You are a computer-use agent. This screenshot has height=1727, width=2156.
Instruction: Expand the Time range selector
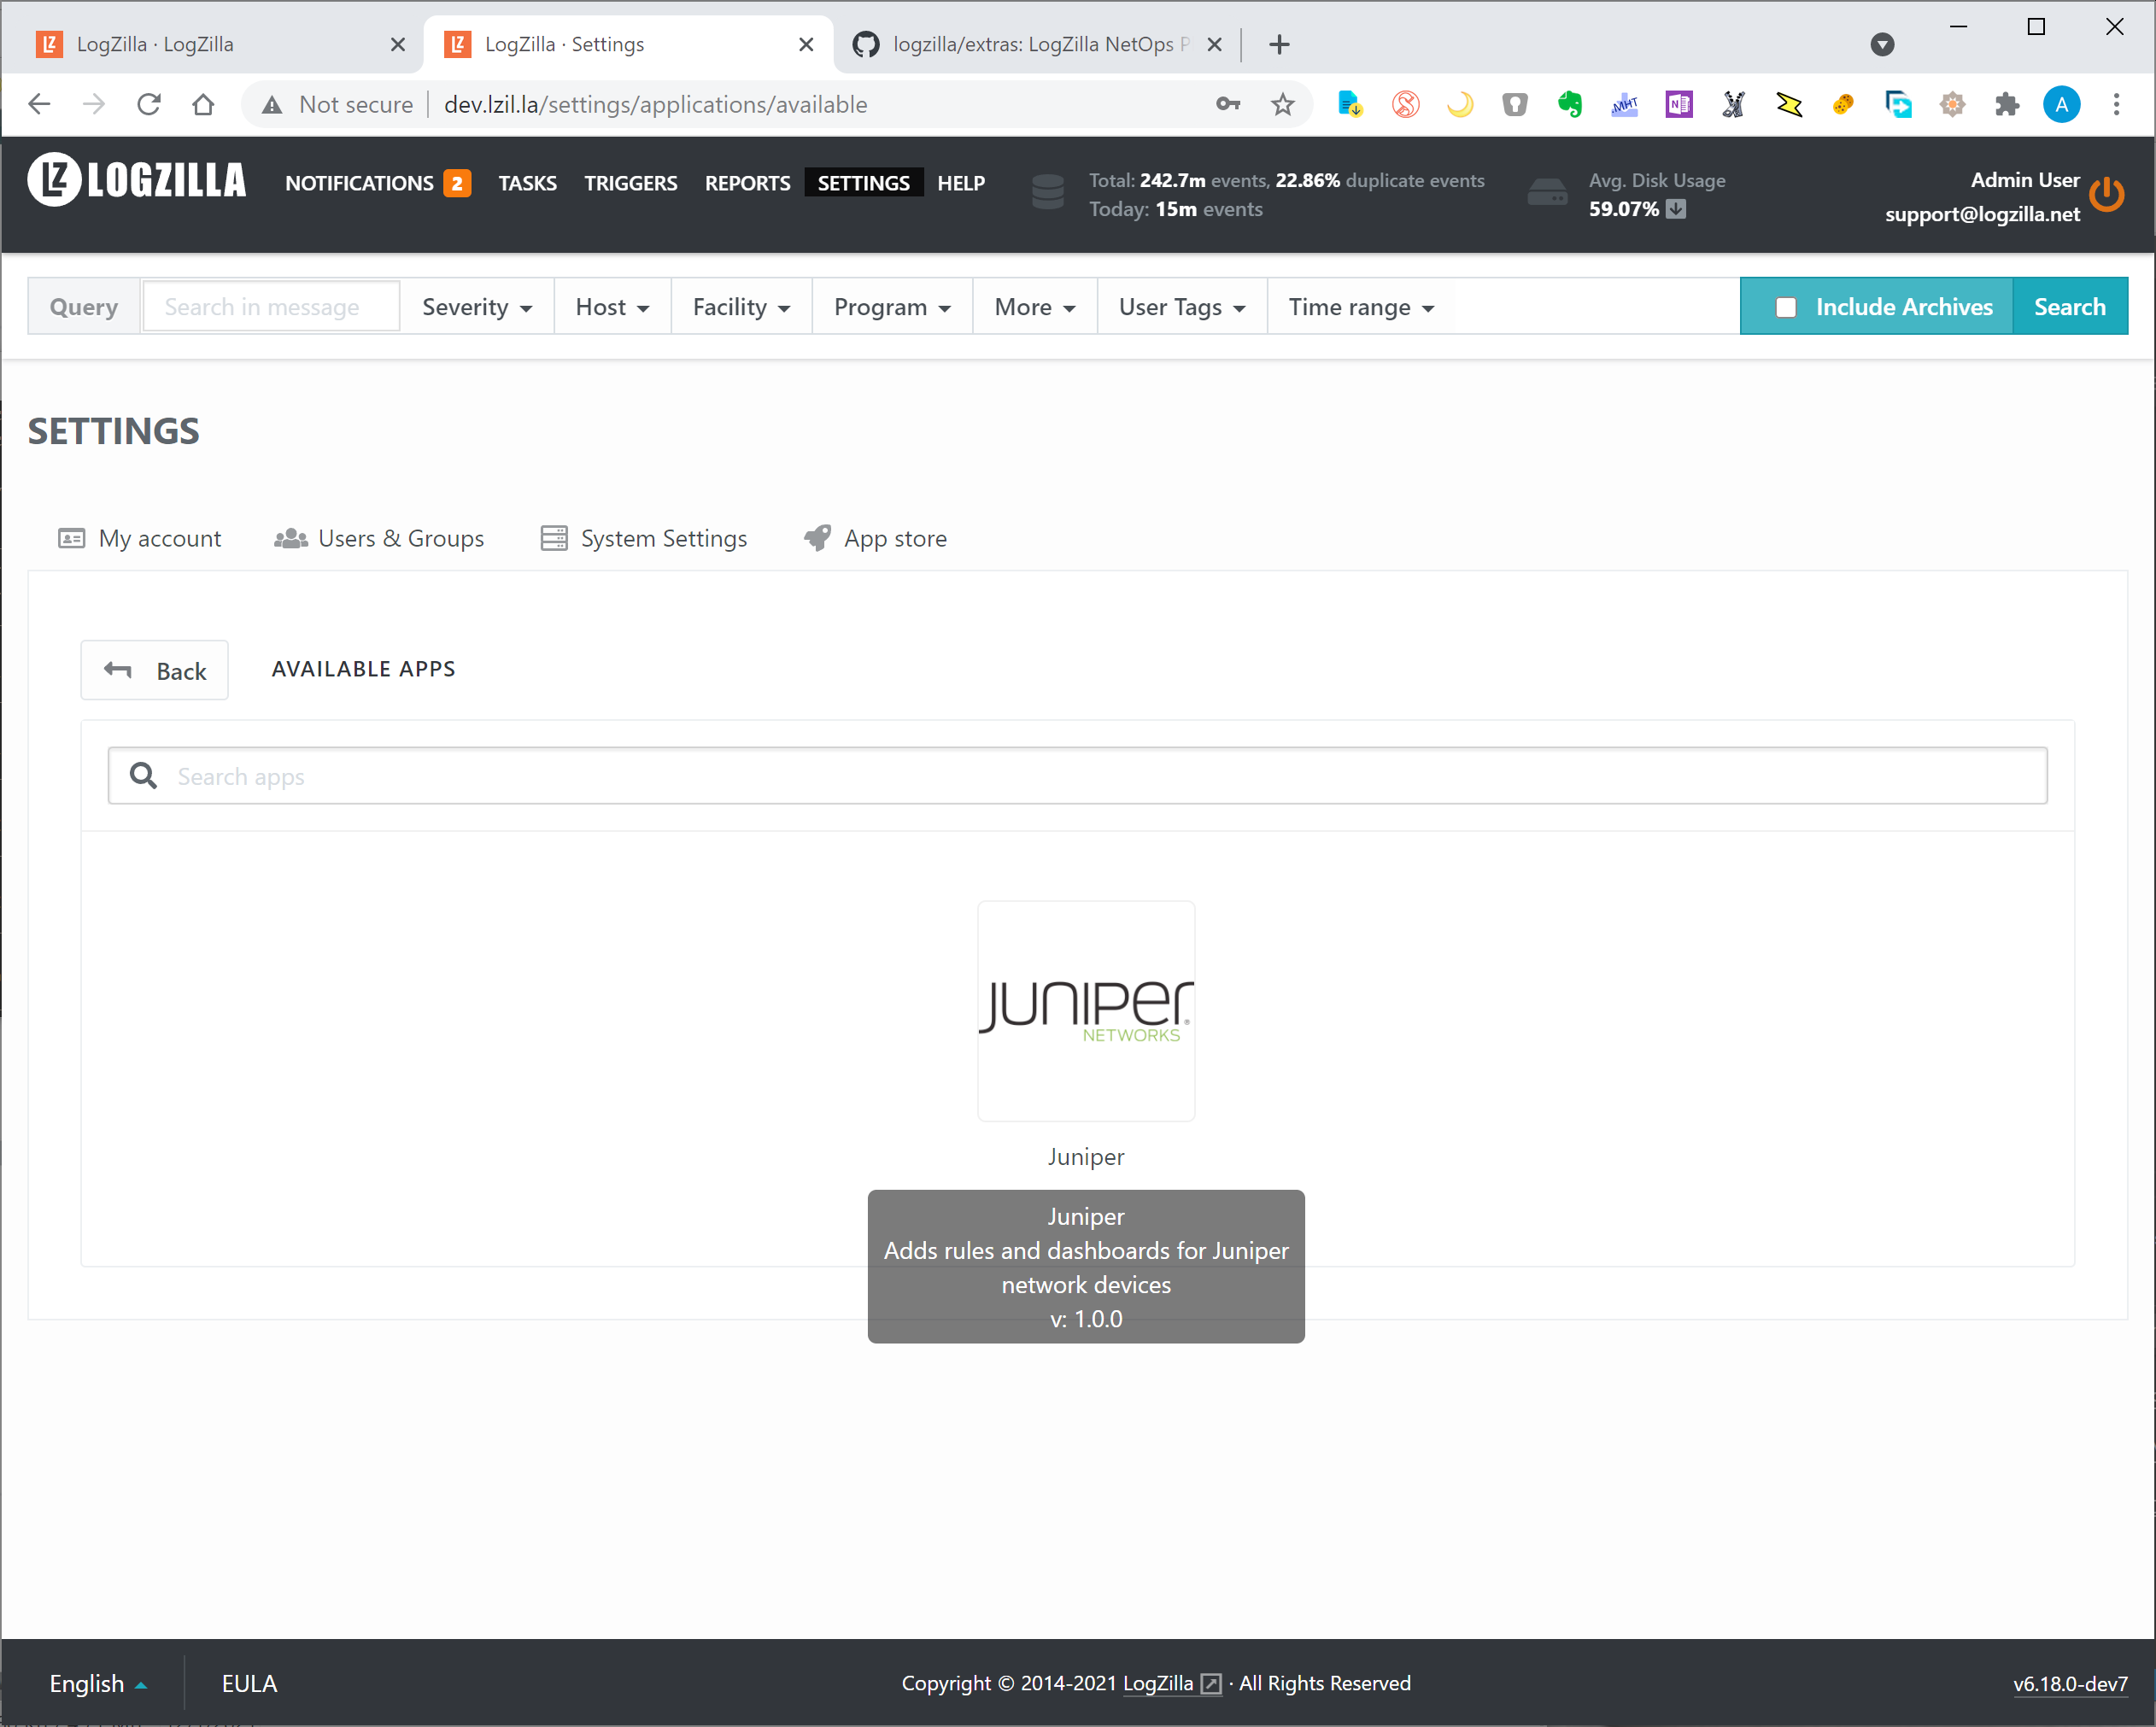coord(1360,307)
